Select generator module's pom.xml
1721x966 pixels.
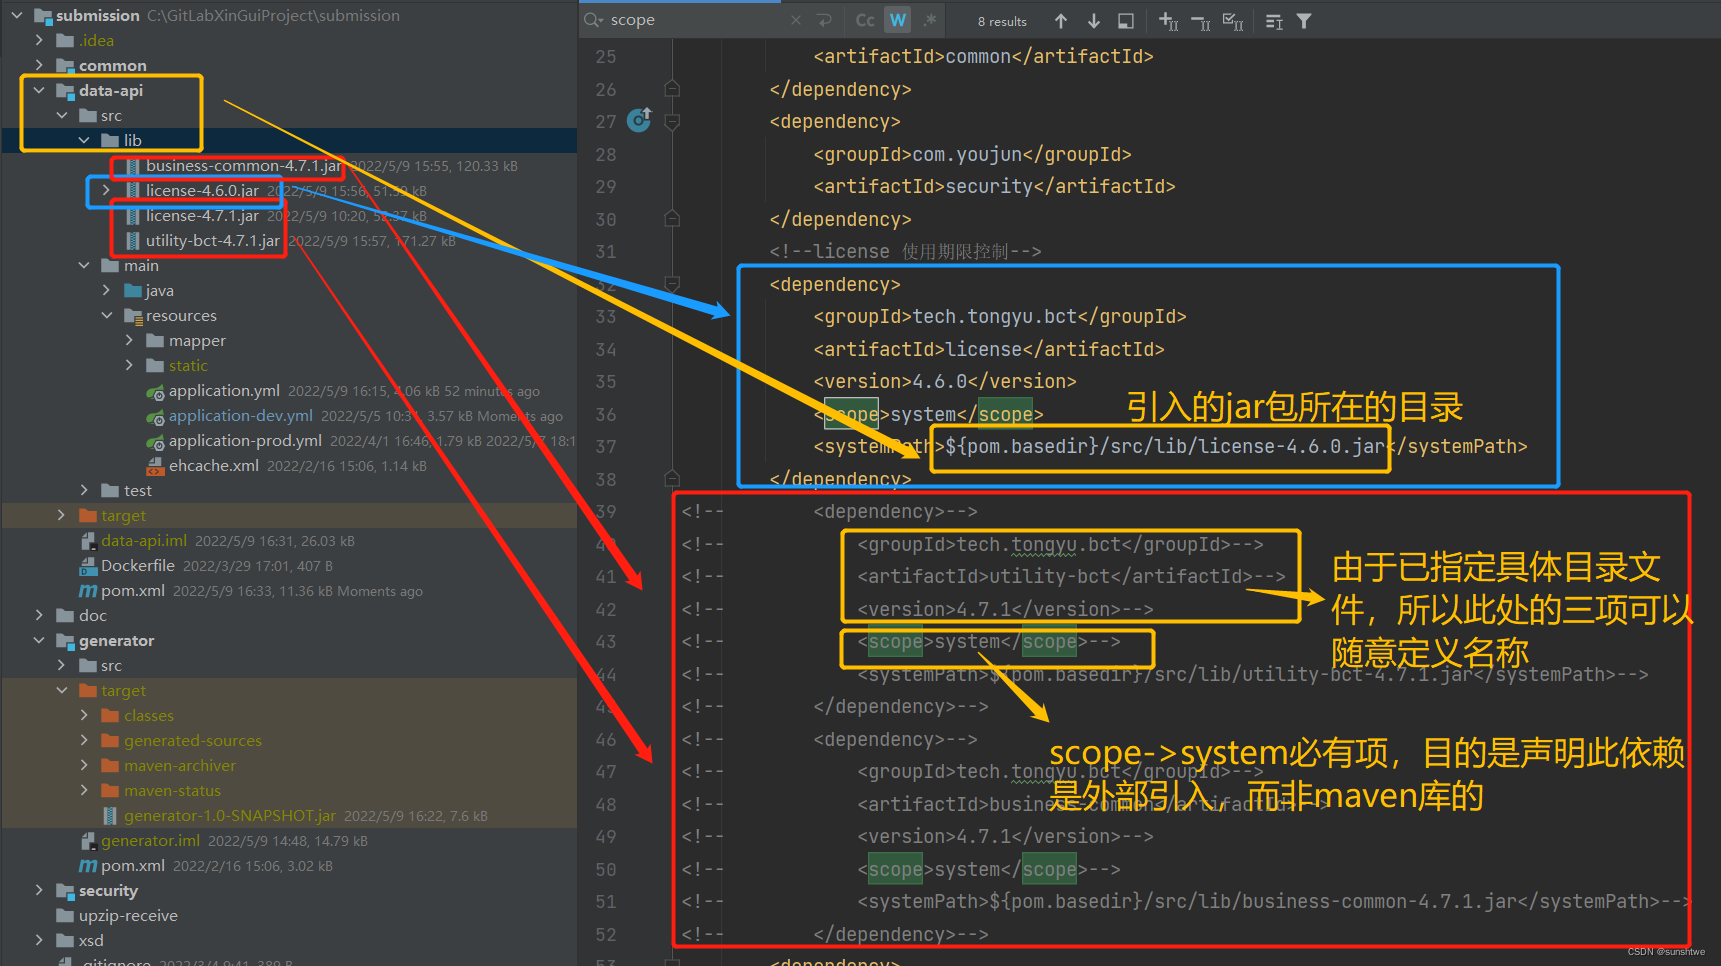click(133, 866)
